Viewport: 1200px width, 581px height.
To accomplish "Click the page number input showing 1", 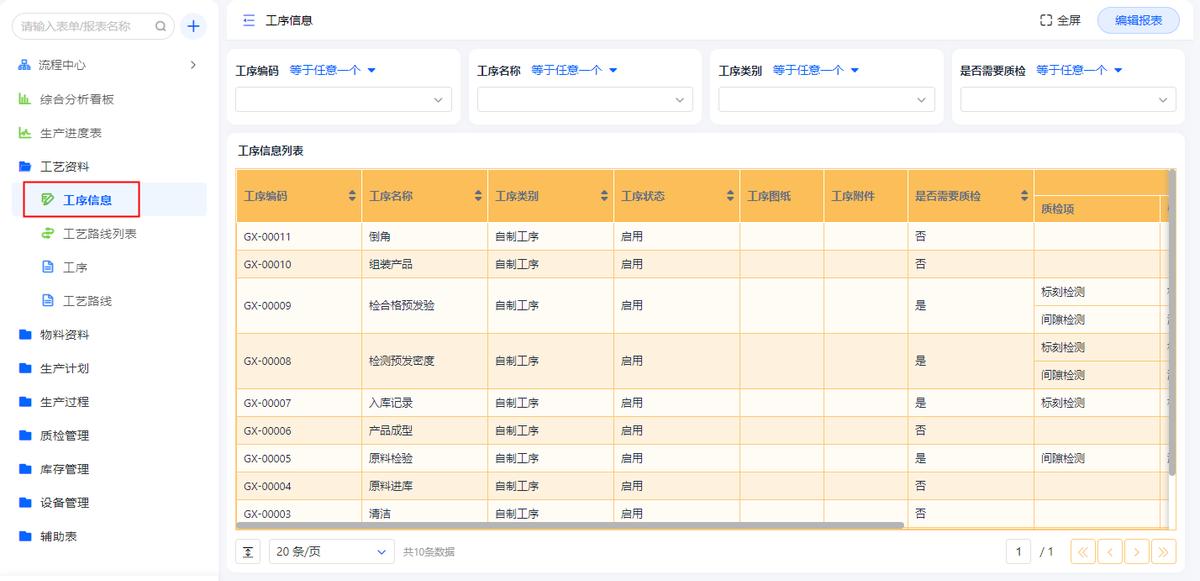I will point(1017,551).
